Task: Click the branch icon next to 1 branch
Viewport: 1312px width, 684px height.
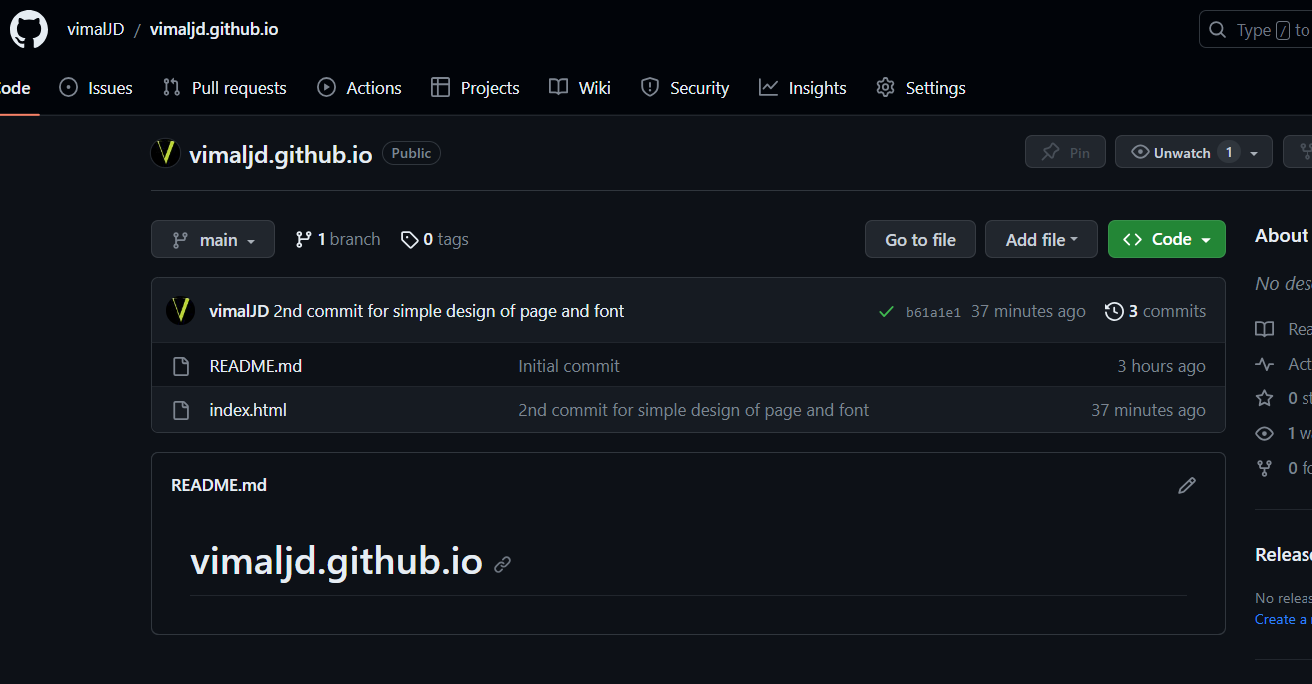Action: pos(303,239)
